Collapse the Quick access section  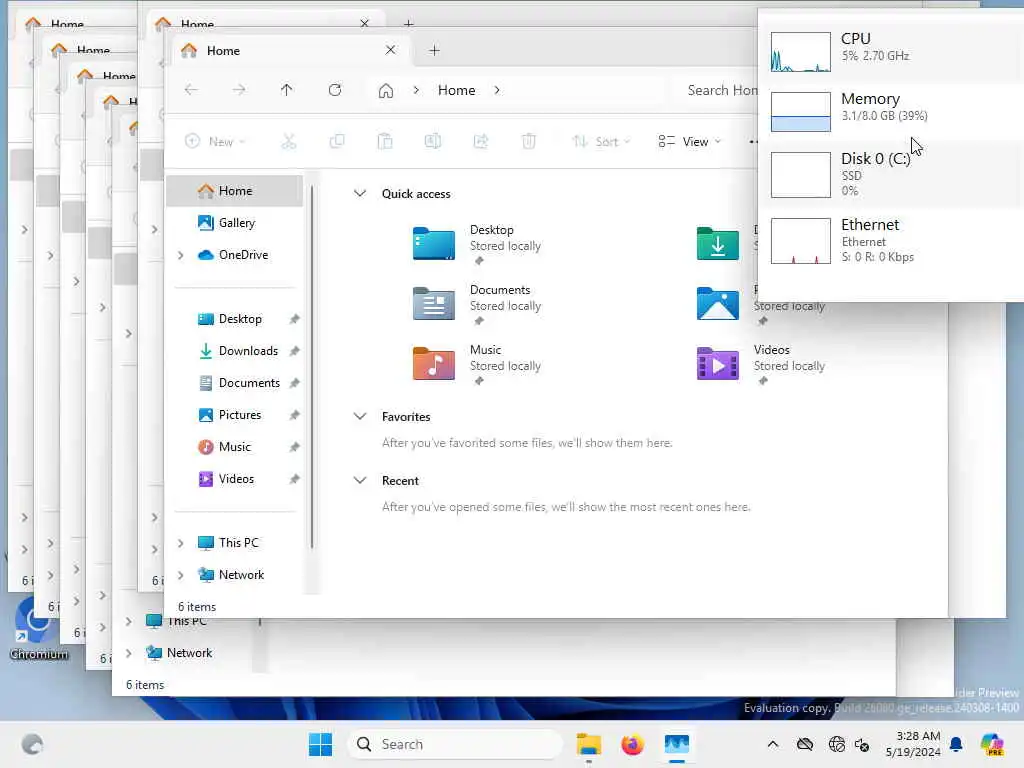point(360,193)
